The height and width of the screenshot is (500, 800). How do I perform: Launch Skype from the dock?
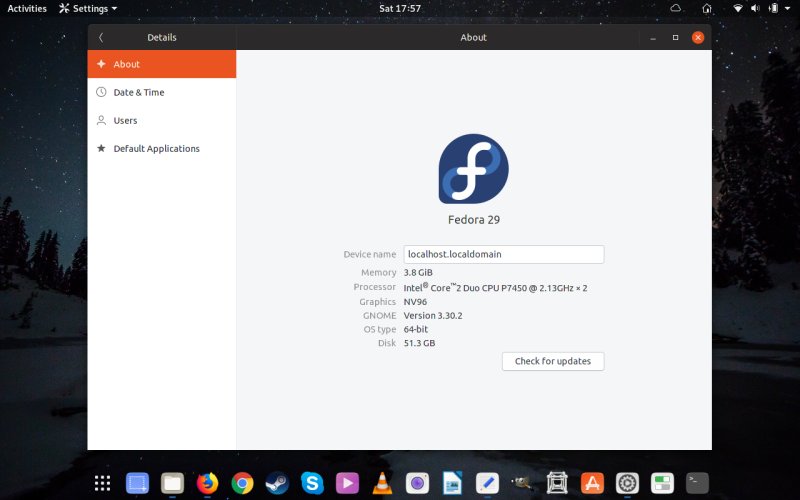point(312,484)
